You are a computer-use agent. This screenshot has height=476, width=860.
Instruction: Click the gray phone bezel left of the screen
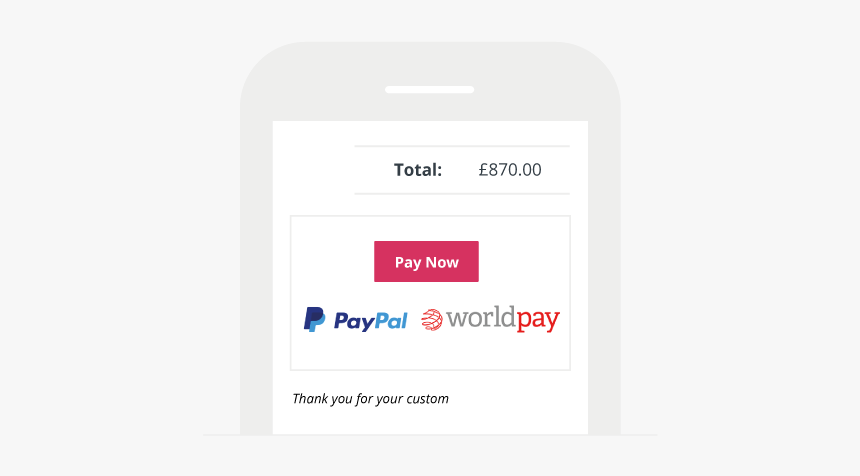click(x=256, y=274)
